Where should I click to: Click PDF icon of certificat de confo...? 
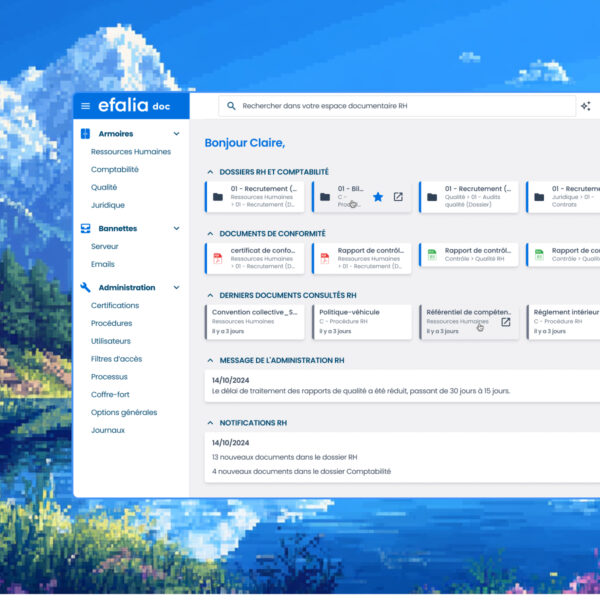[218, 258]
